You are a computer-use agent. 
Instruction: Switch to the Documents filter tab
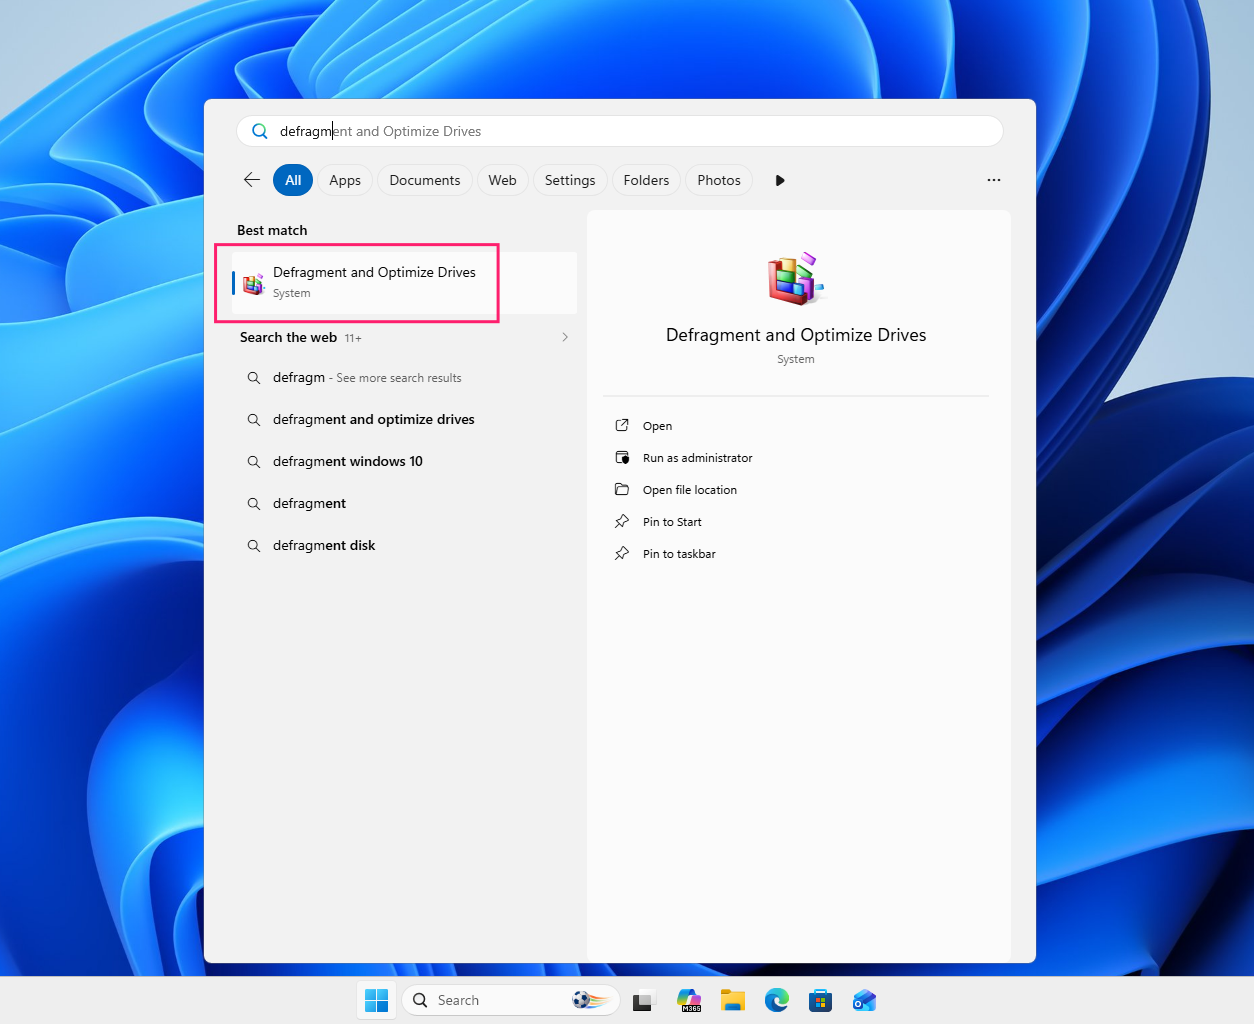coord(425,180)
